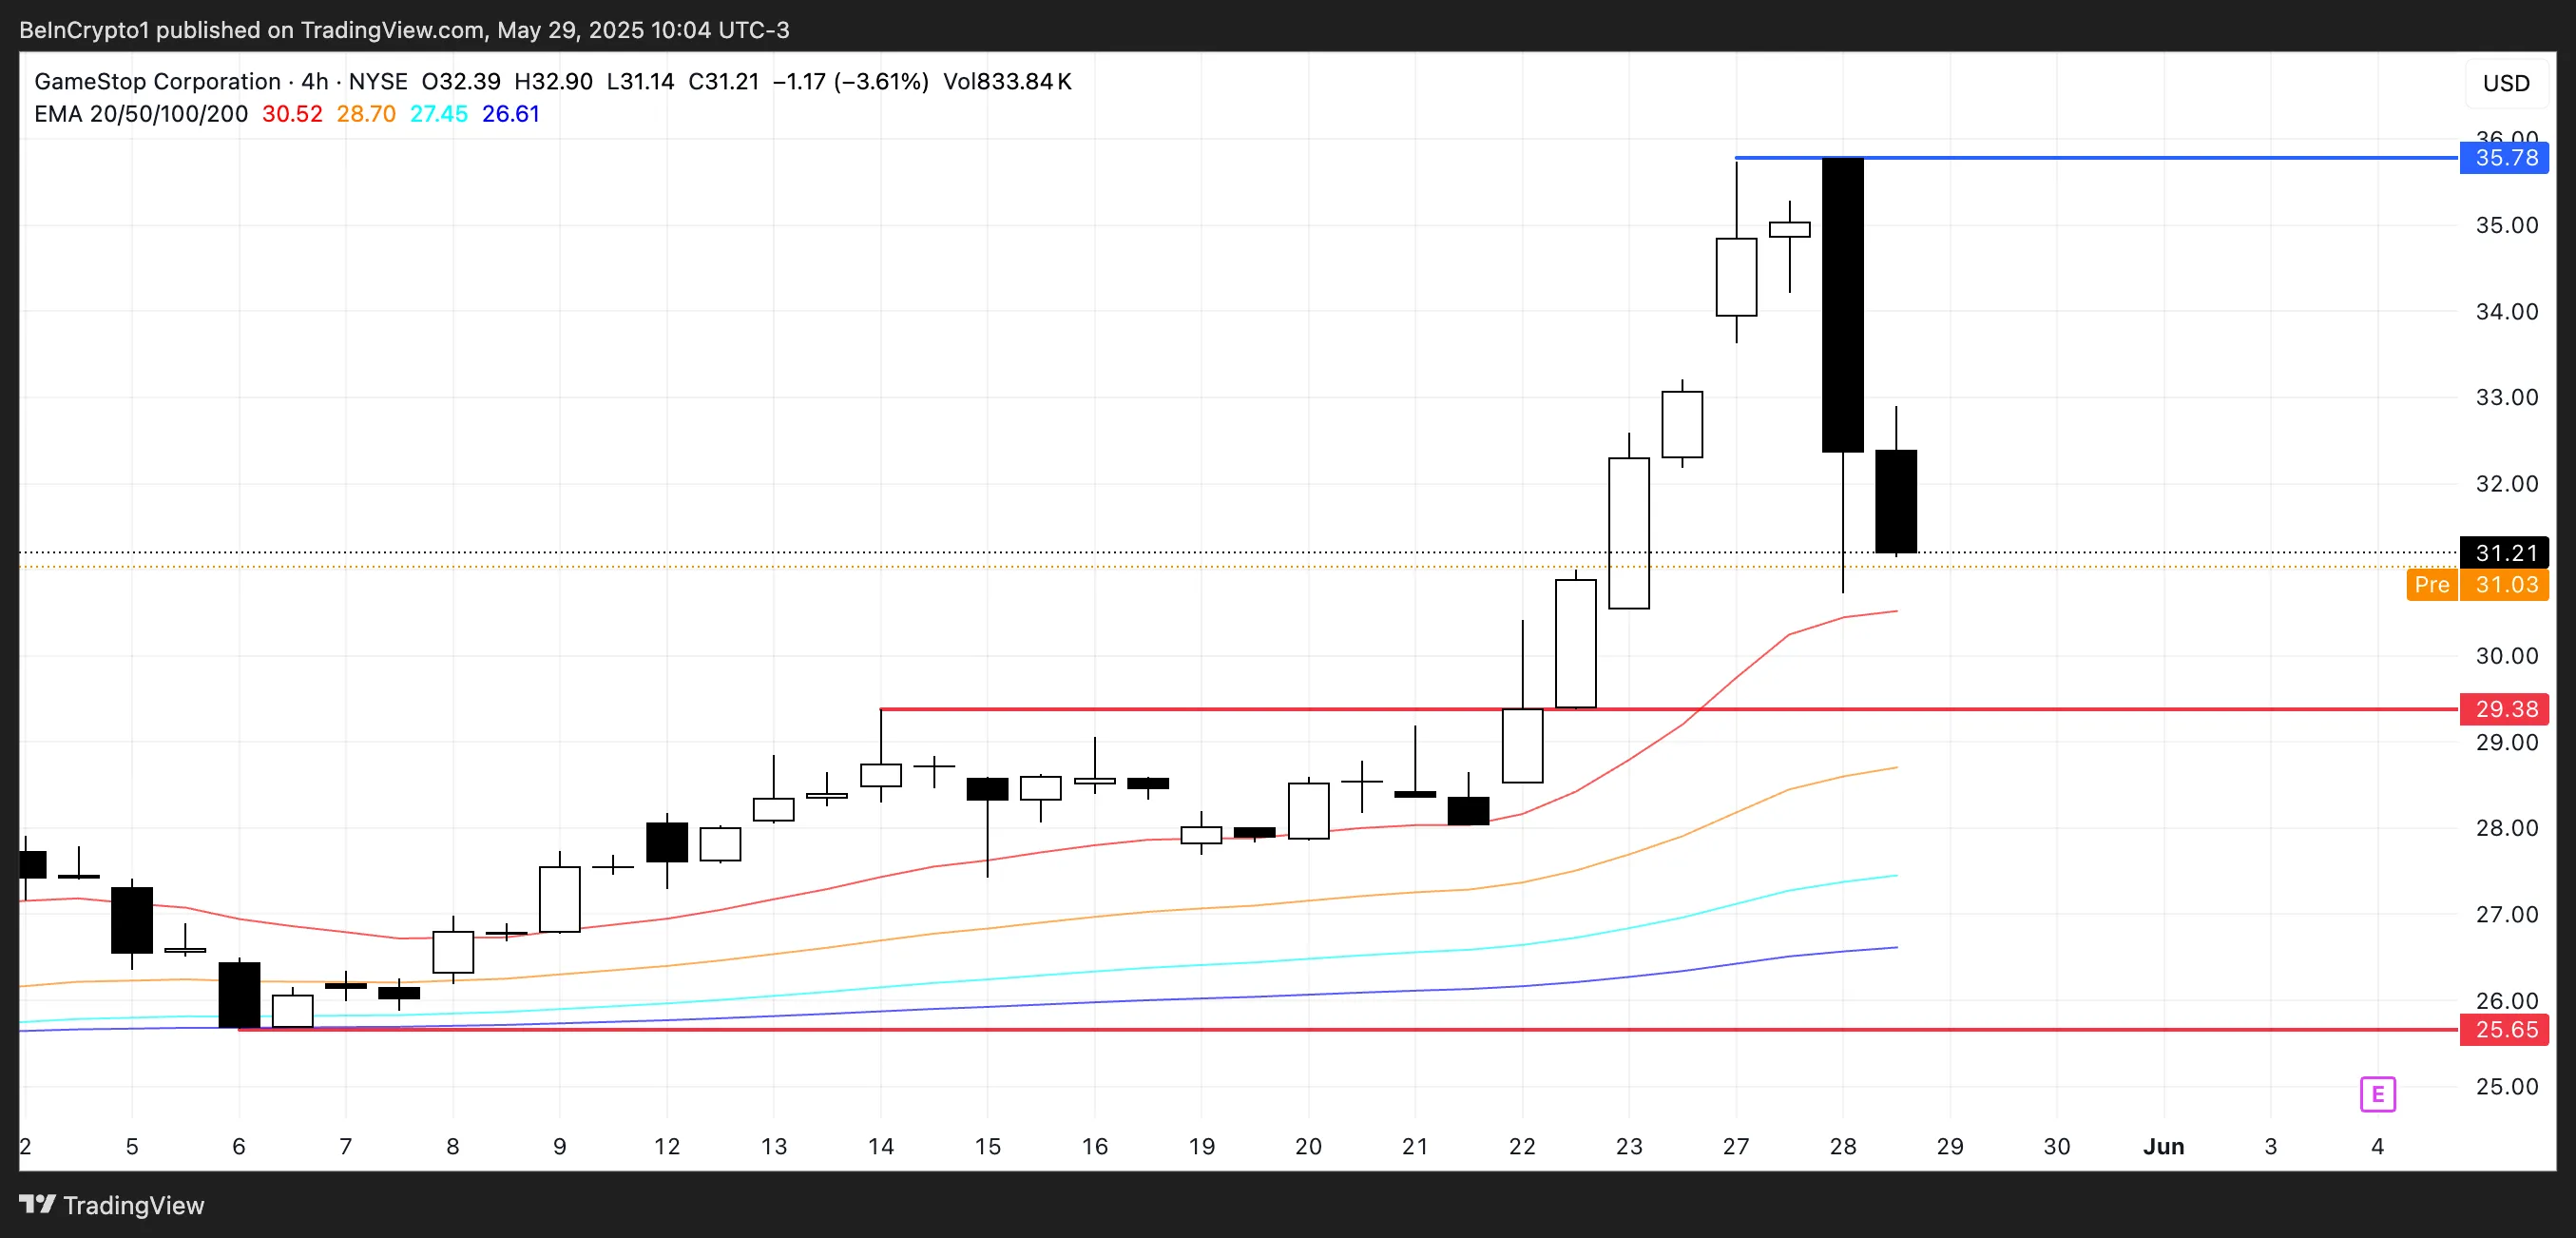
Task: Click the Jun label on time axis
Action: coord(2163,1146)
